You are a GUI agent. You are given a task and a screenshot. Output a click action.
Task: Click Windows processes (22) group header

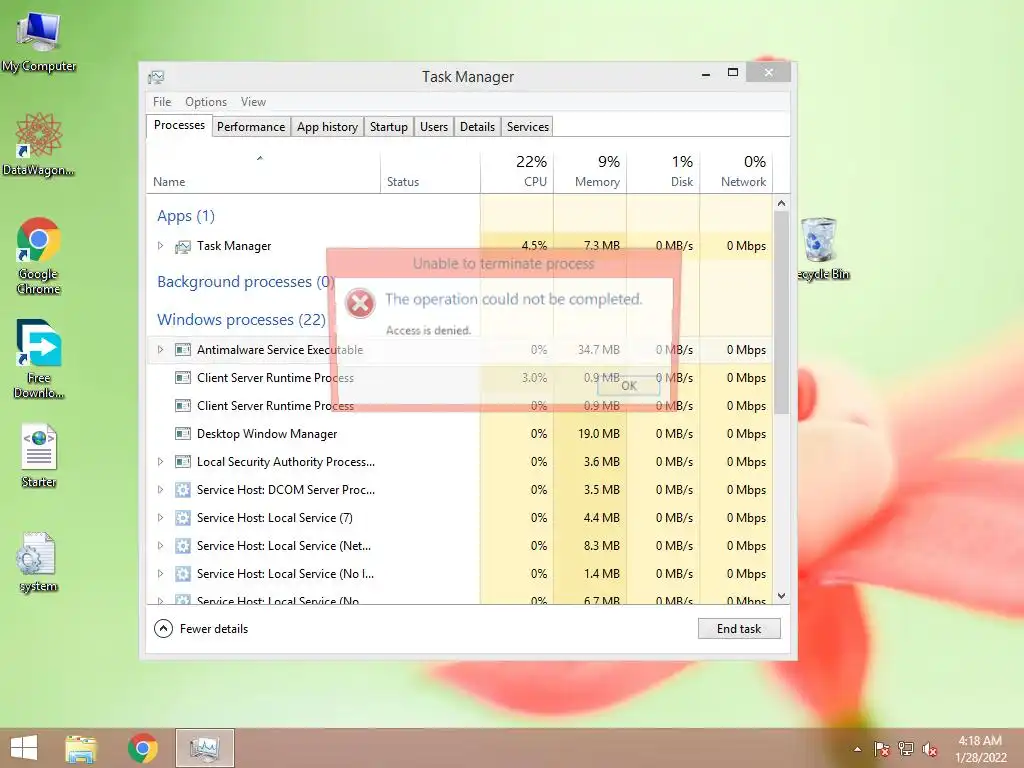pos(241,319)
